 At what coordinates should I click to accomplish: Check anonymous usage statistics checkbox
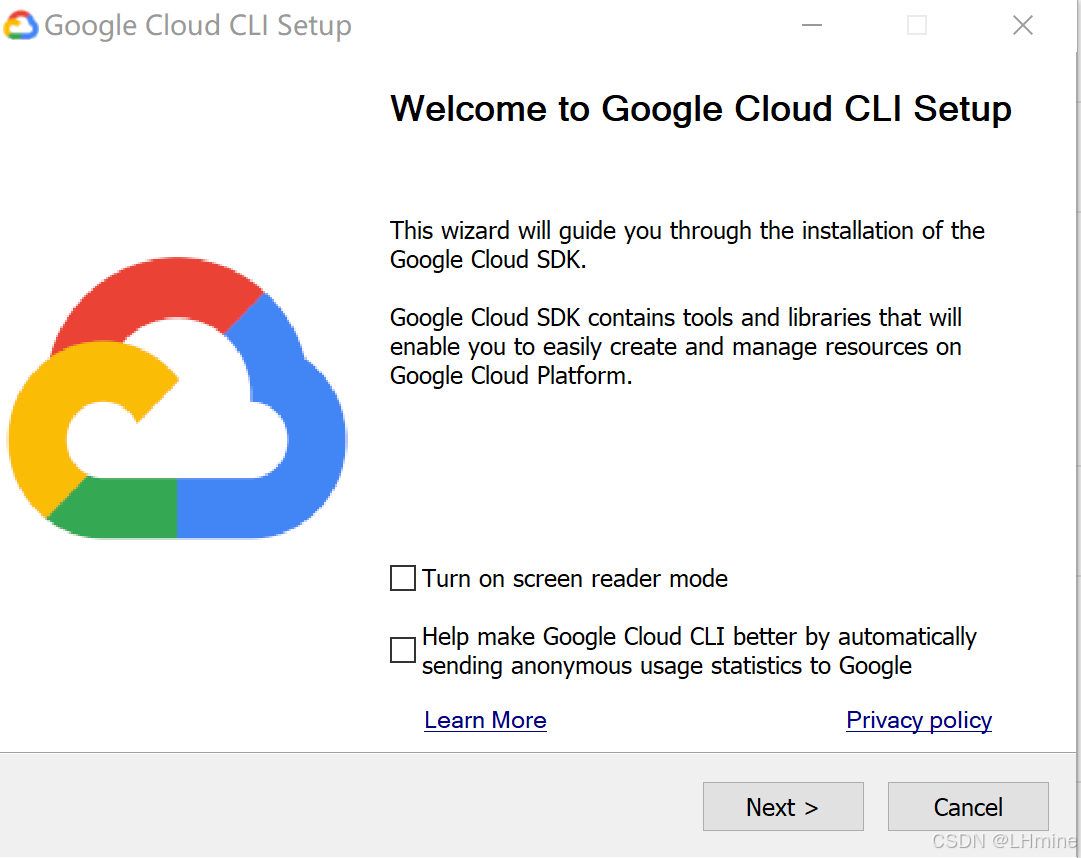pos(403,650)
